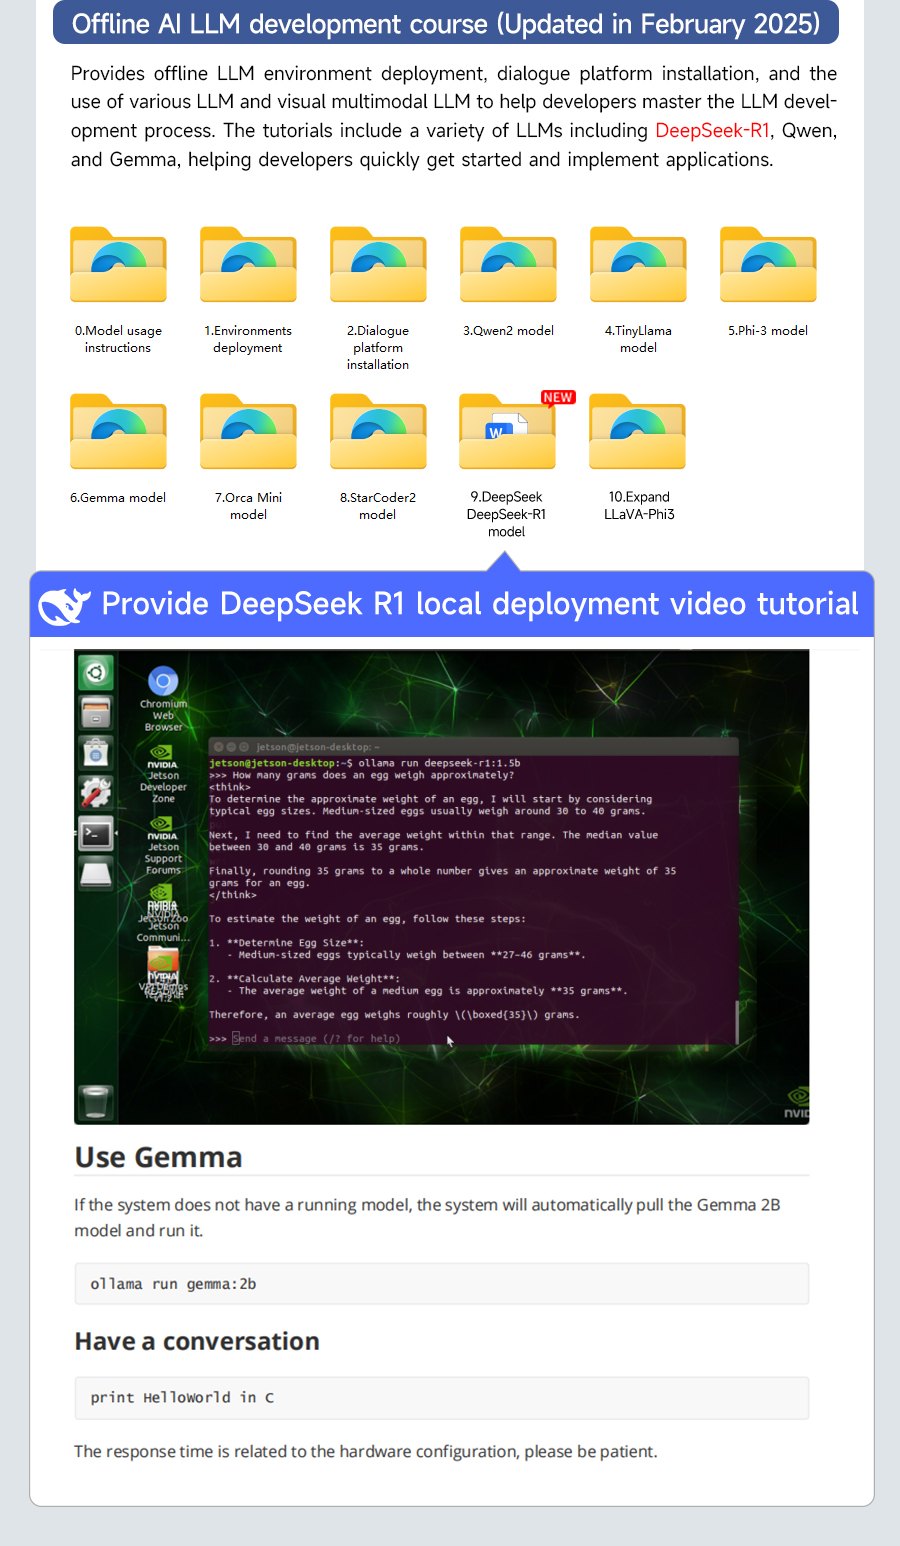Click the red NEW badge on the DeepSeek folder
Viewport: 900px width, 1546px height.
pos(558,397)
